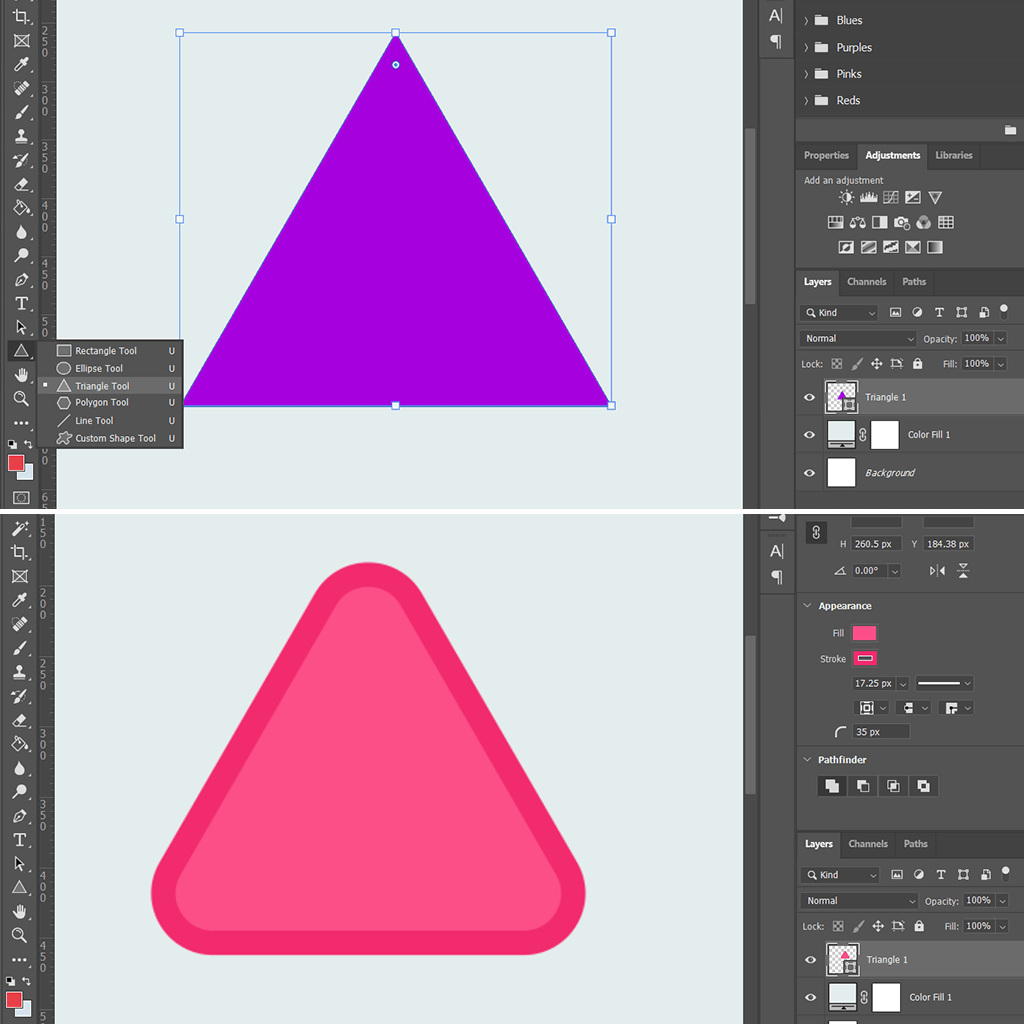Flip the shape vertically in Properties
1024x1024 pixels.
coord(963,571)
